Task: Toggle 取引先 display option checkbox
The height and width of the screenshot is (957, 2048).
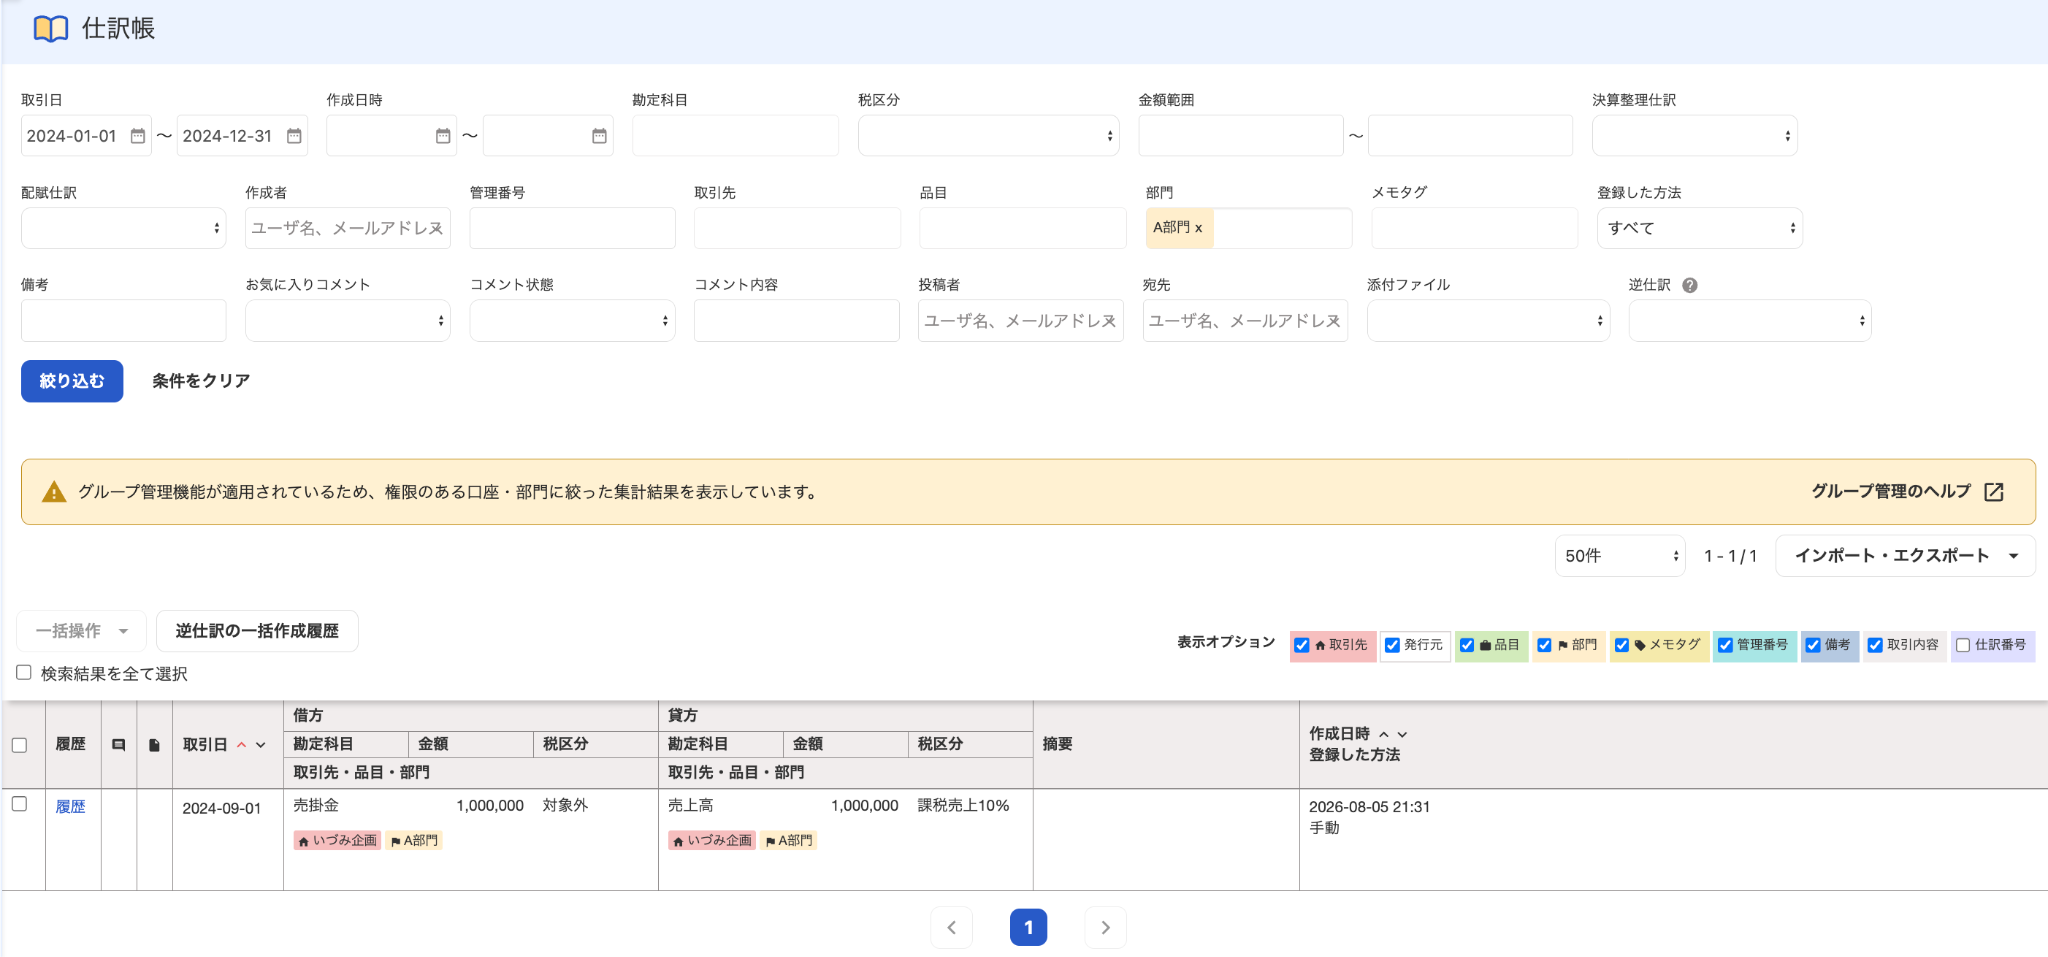Action: click(x=1302, y=645)
